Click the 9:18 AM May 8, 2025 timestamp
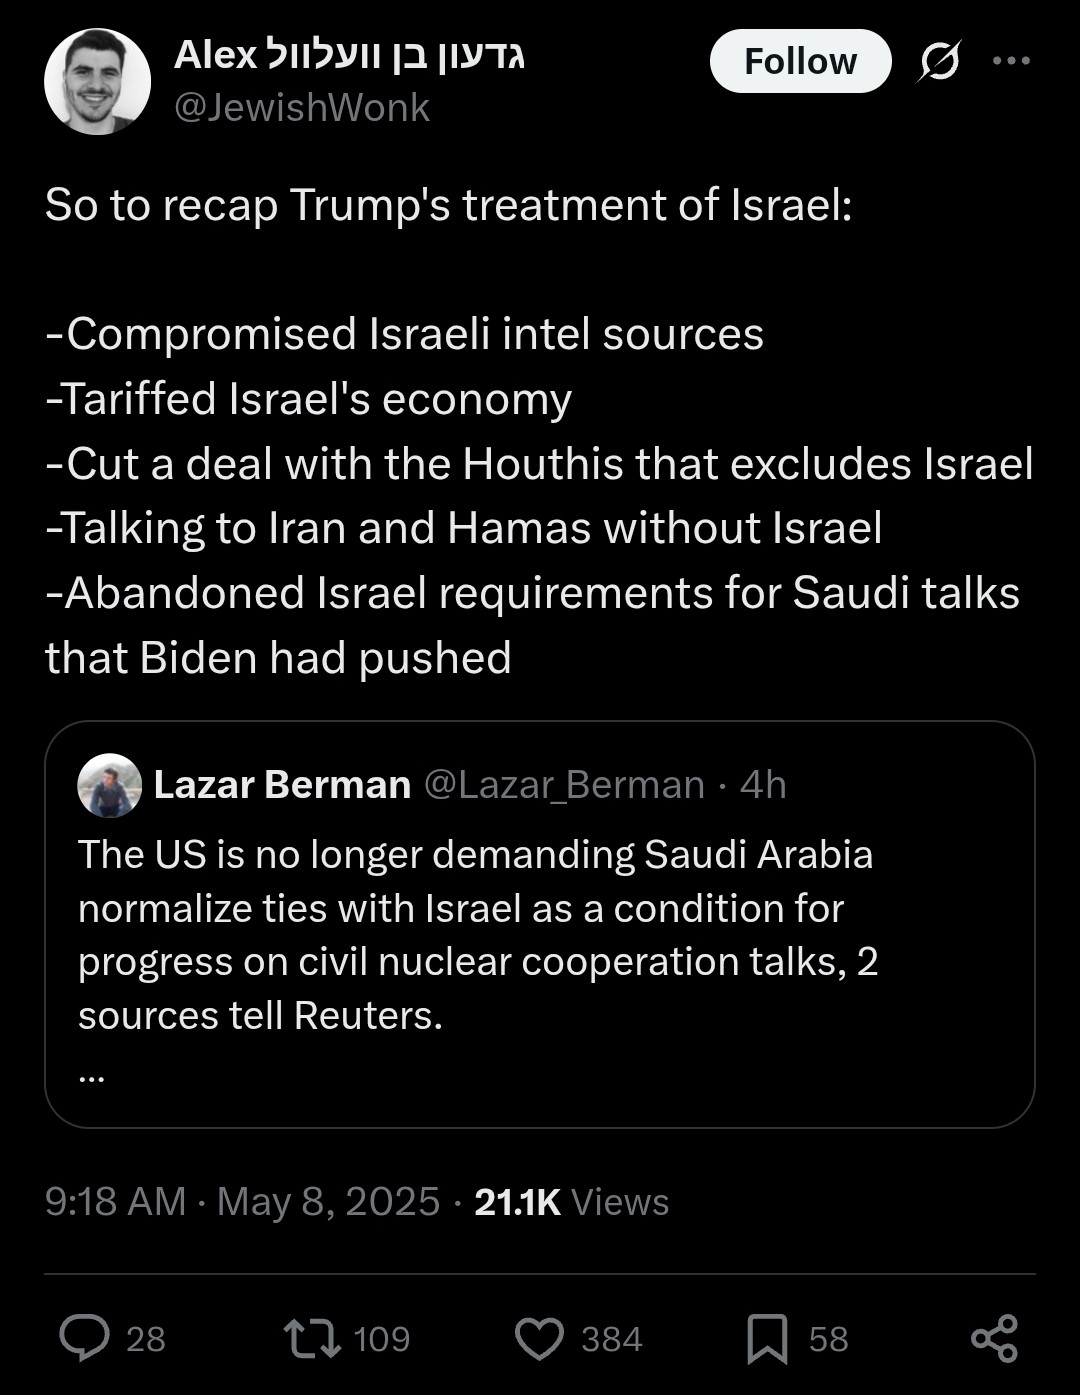Screen dimensions: 1080x1395 [242, 1201]
